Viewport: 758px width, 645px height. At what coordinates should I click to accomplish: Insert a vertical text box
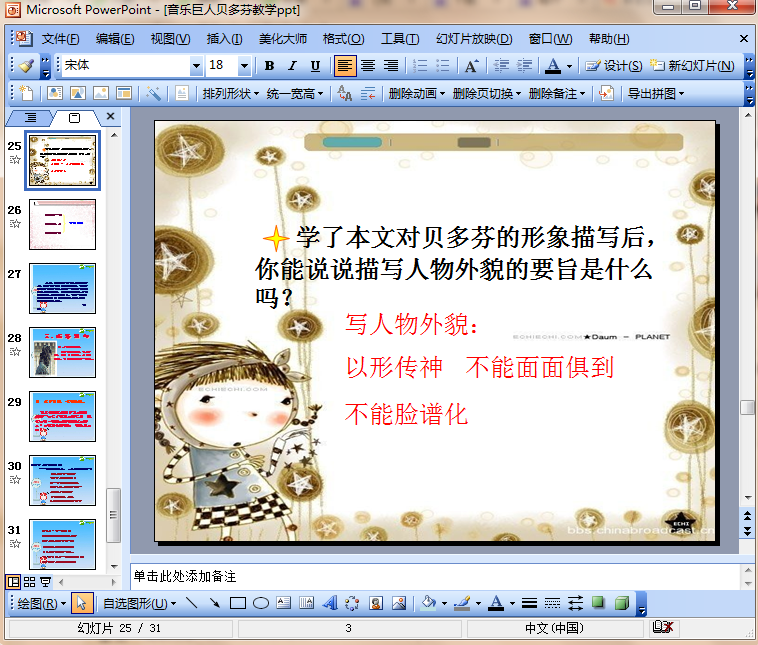coord(306,602)
